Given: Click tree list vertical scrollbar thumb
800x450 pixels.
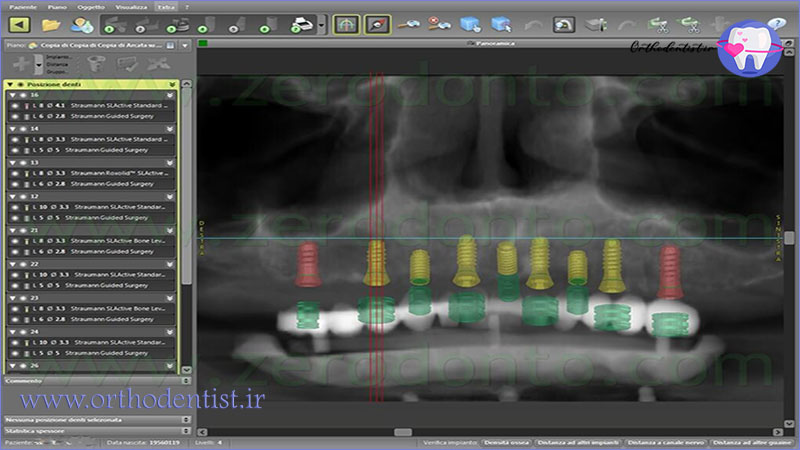Looking at the screenshot, I should tap(186, 186).
